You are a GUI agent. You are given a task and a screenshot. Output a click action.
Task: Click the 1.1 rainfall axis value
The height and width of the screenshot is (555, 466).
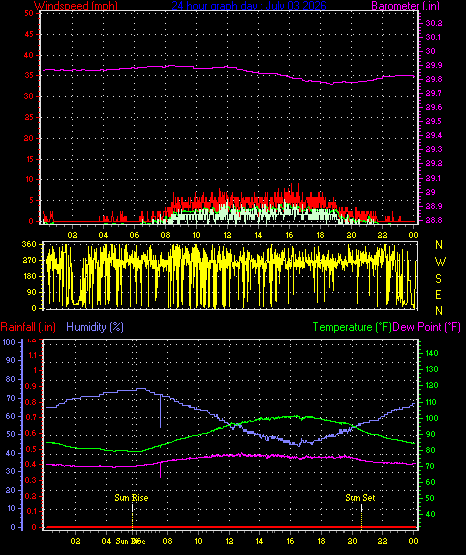pos(33,355)
